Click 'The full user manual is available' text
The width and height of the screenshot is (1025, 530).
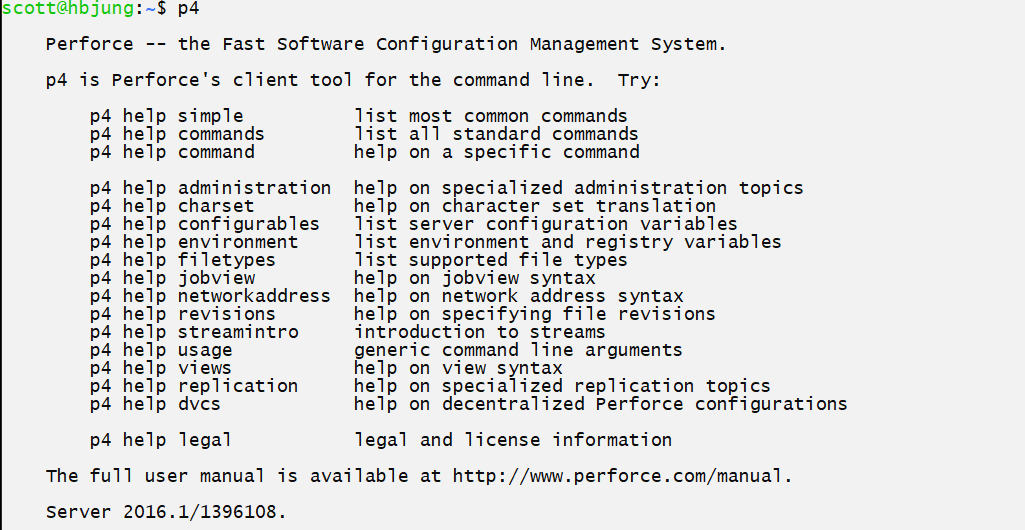point(227,476)
